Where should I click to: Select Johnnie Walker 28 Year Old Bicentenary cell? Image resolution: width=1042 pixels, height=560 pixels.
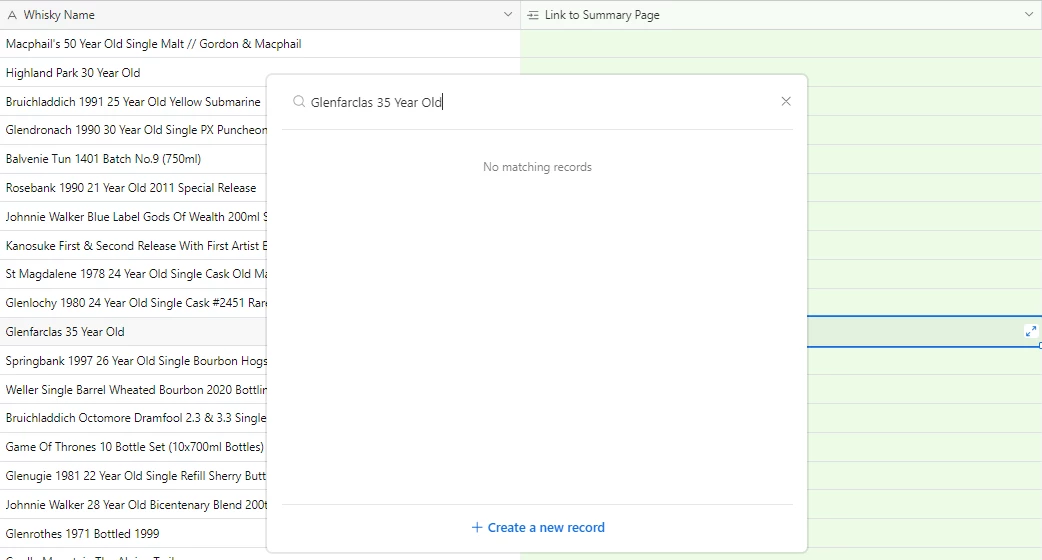[x=133, y=505]
